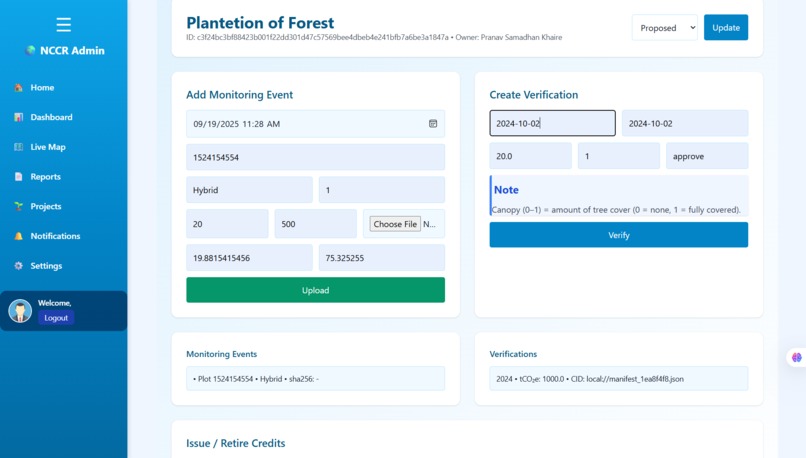Click the Home sidebar icon

click(19, 87)
